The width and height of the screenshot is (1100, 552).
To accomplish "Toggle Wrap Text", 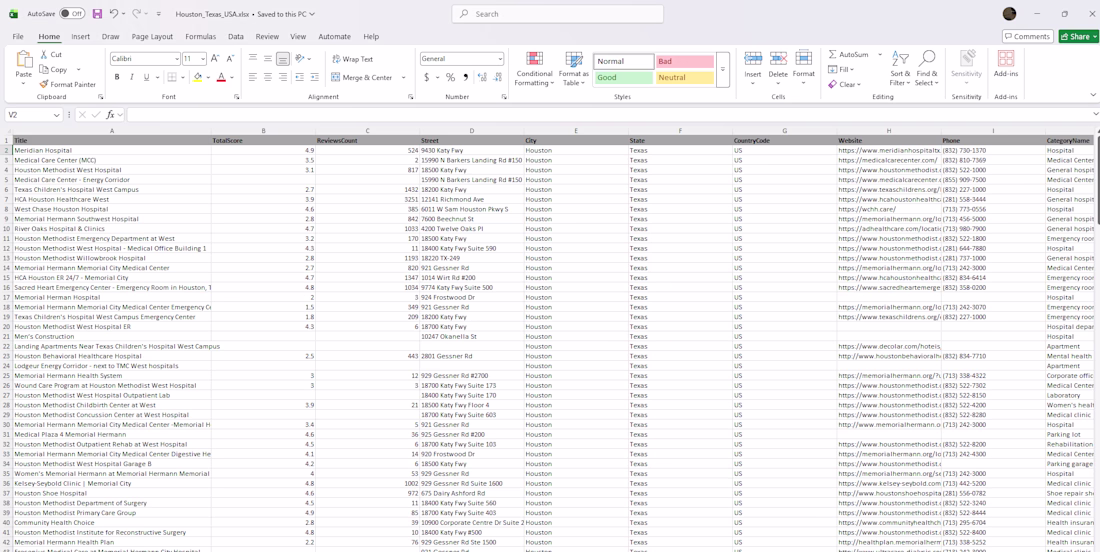I will pos(353,59).
